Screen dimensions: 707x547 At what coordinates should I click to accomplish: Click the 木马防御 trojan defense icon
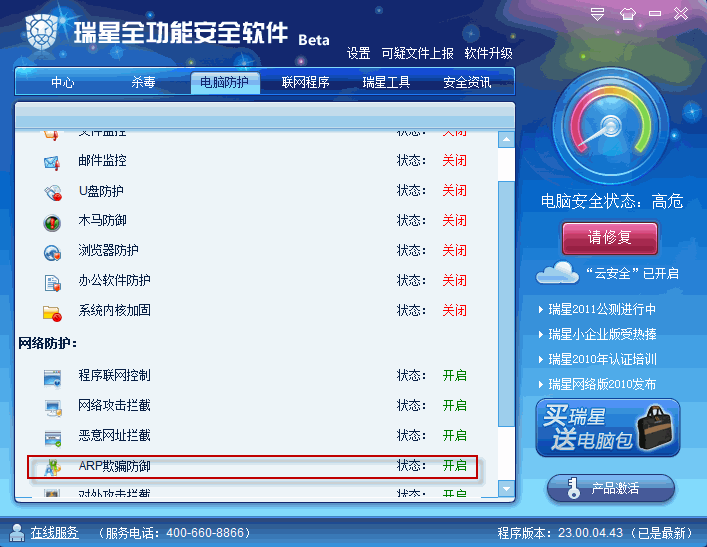(x=52, y=223)
